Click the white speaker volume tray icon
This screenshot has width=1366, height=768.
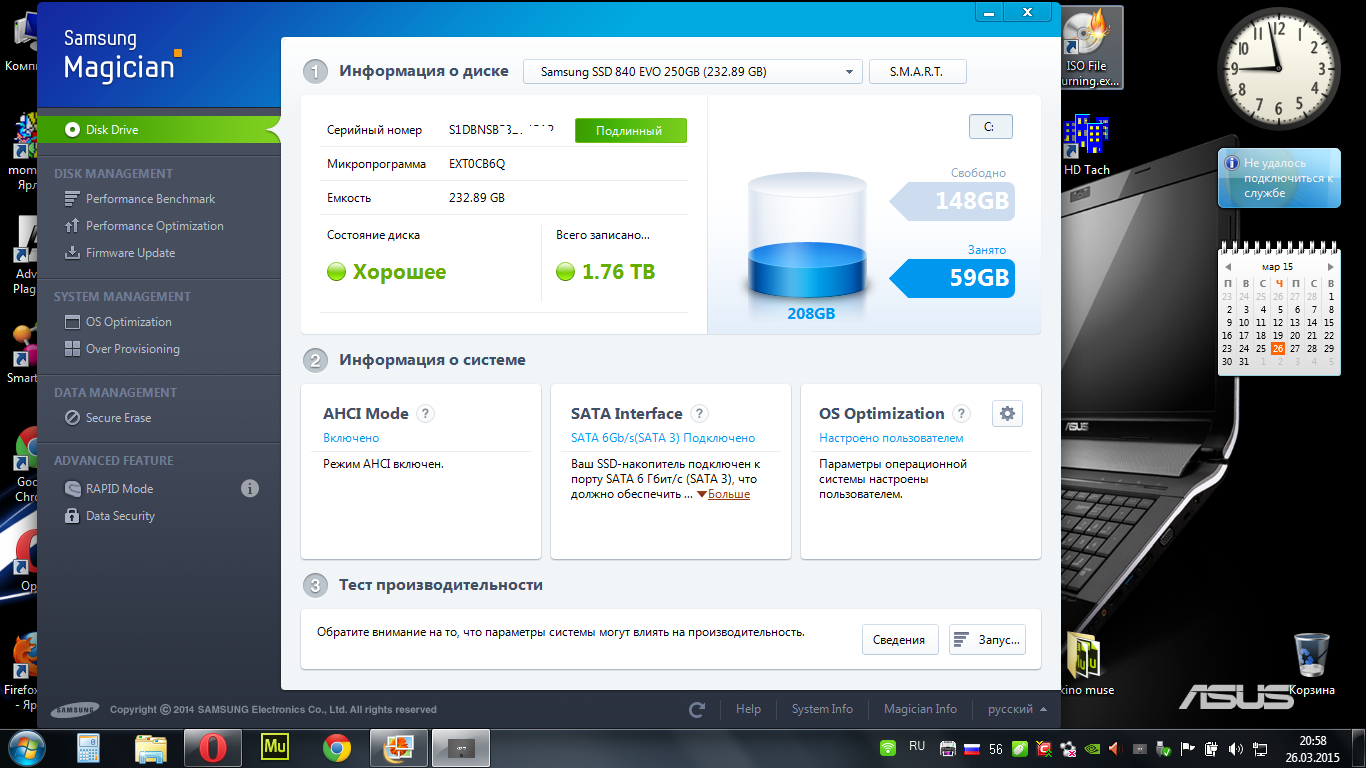(1234, 748)
